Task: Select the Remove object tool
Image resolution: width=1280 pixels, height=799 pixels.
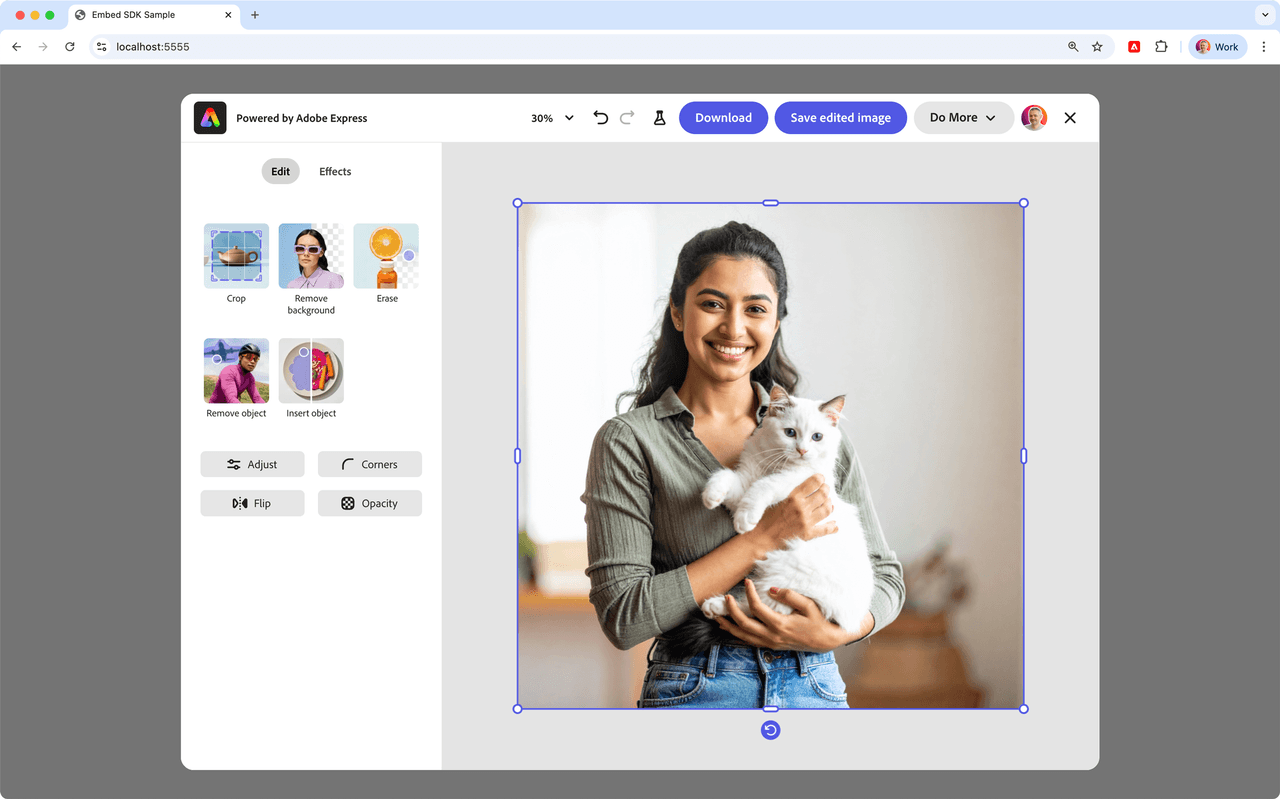Action: pos(236,371)
